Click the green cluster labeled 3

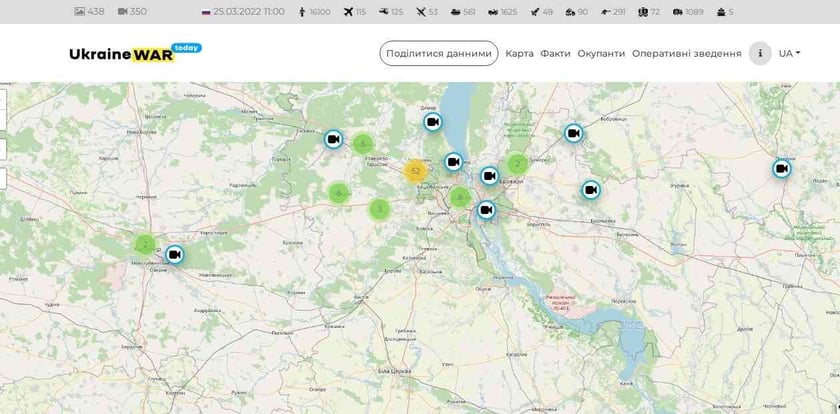378,209
